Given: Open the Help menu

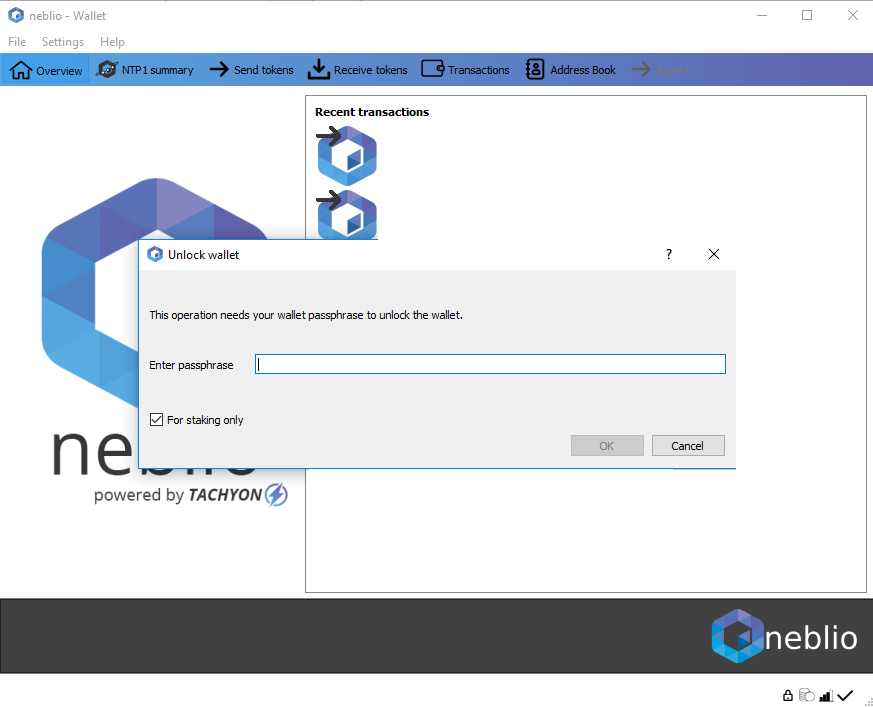Looking at the screenshot, I should [112, 42].
